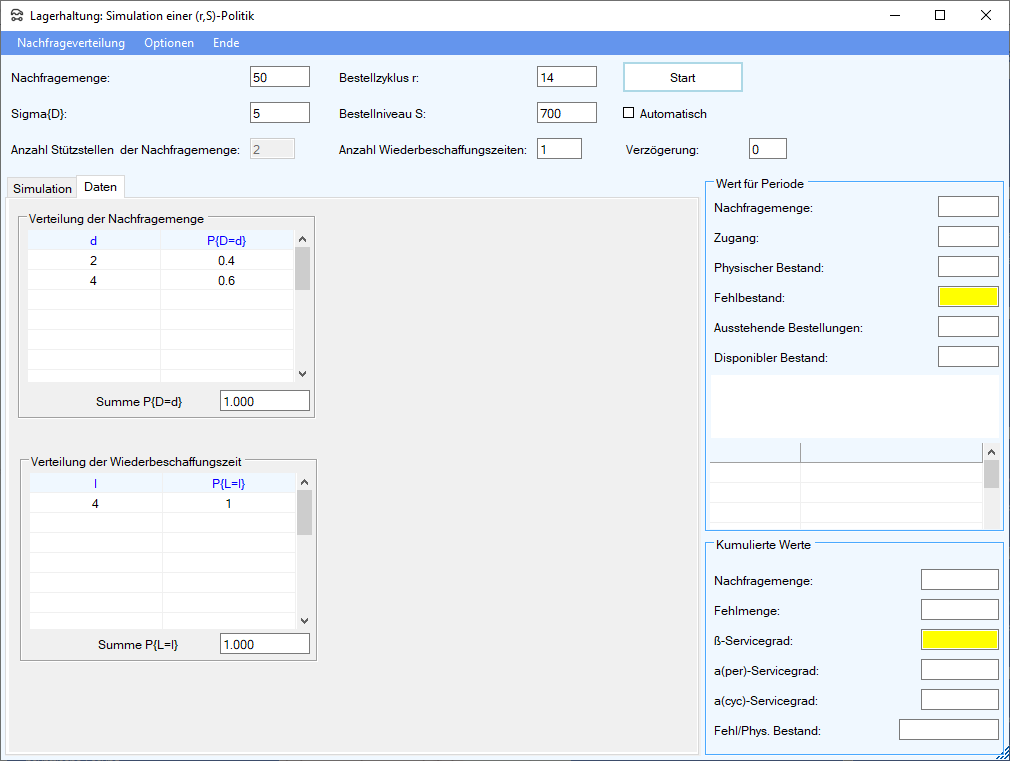
Task: Click the Bestellzyklus r field
Action: [x=566, y=77]
